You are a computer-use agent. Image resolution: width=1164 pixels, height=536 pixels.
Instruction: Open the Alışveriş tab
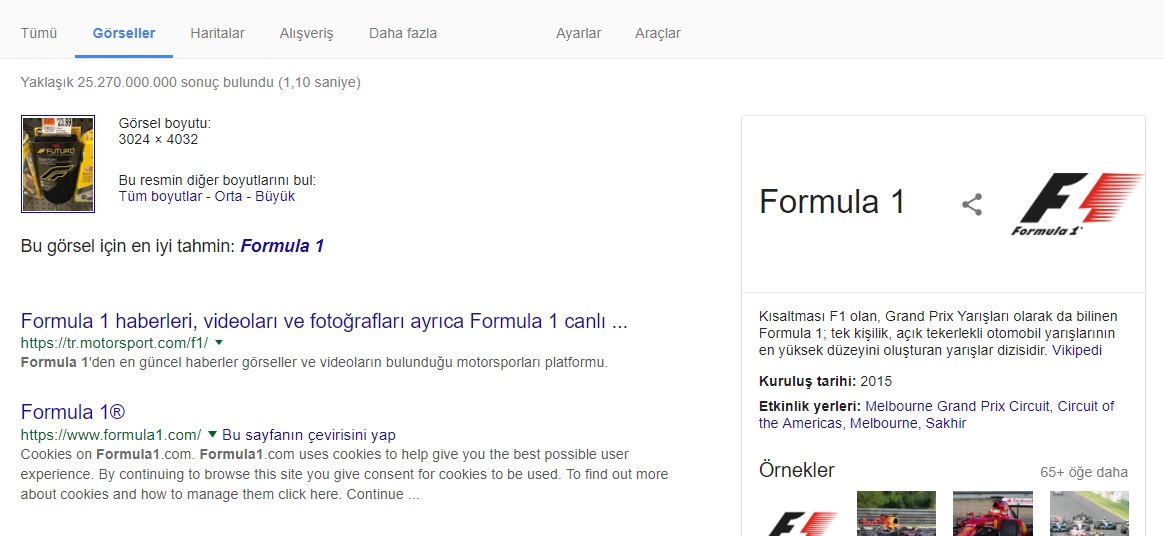point(307,33)
